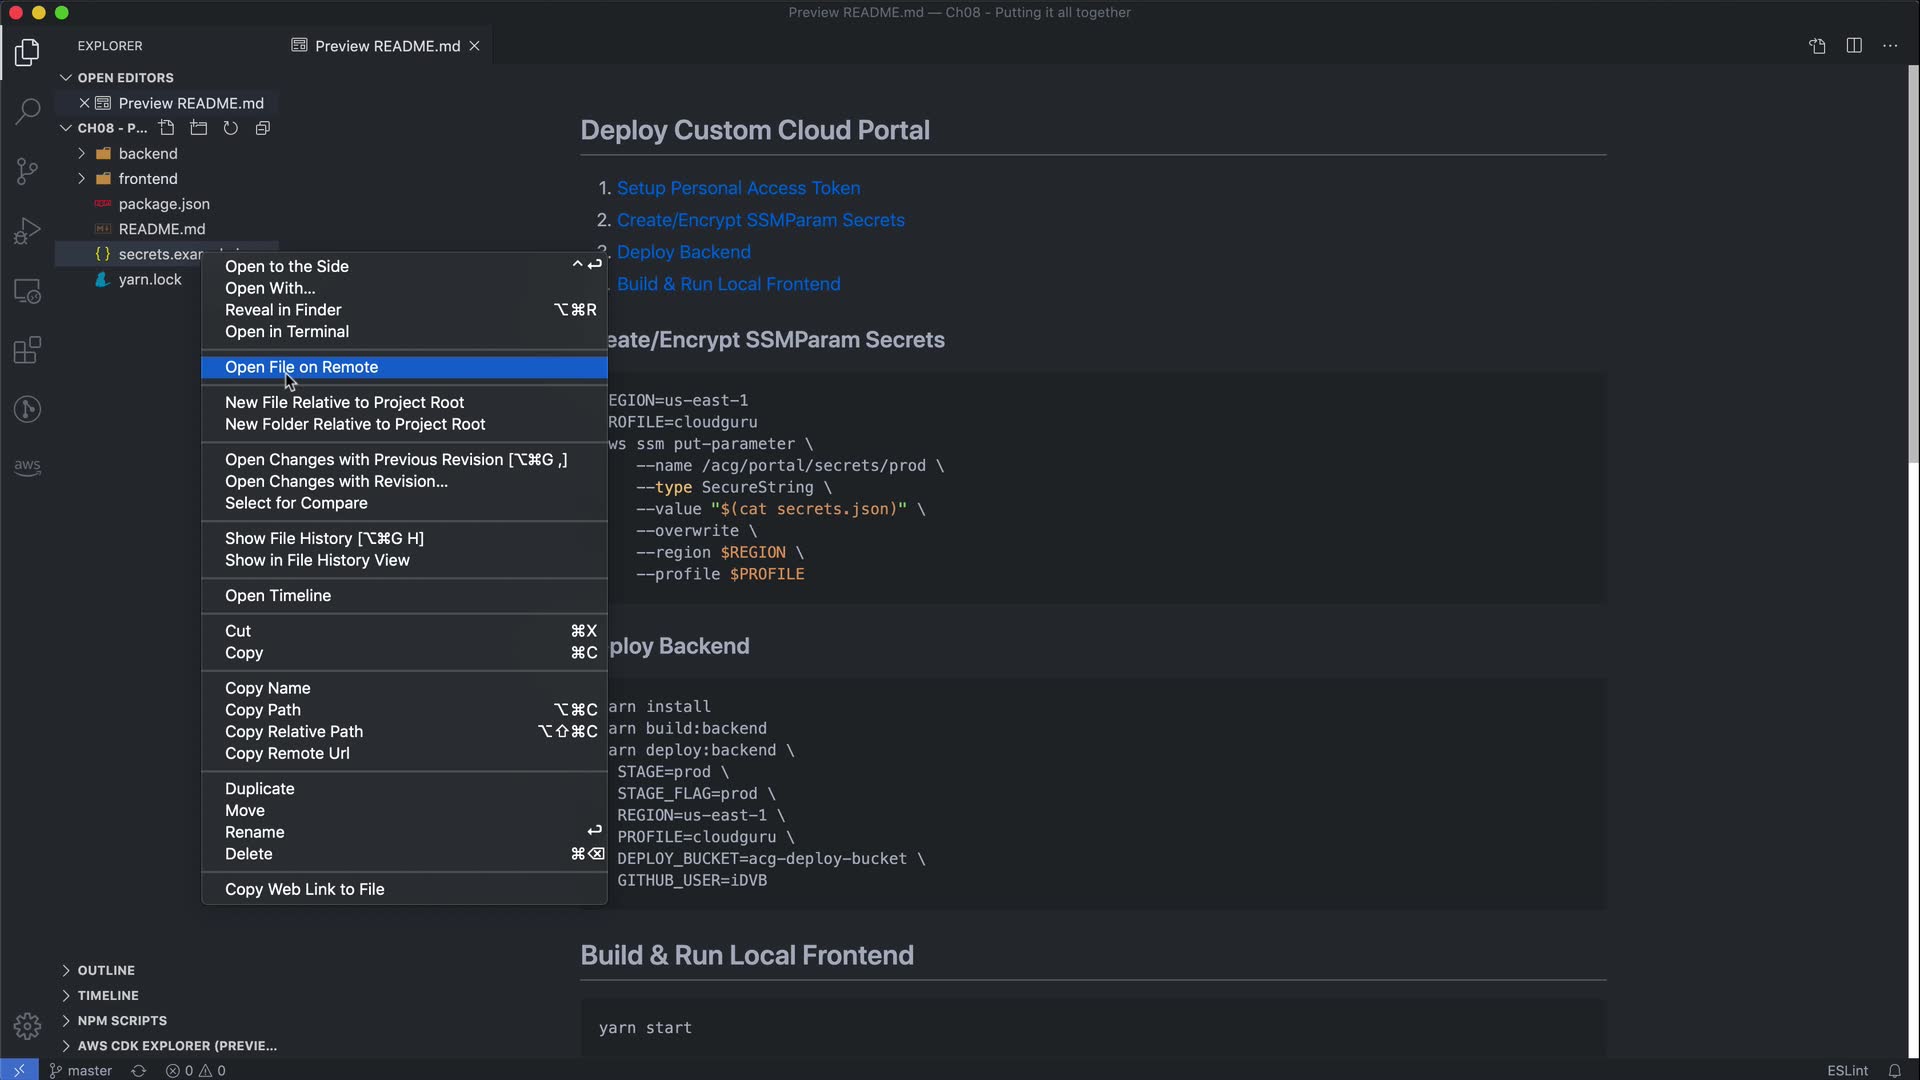Open the notifications bell in status bar
Screen dimensions: 1920x1080
1894,1070
